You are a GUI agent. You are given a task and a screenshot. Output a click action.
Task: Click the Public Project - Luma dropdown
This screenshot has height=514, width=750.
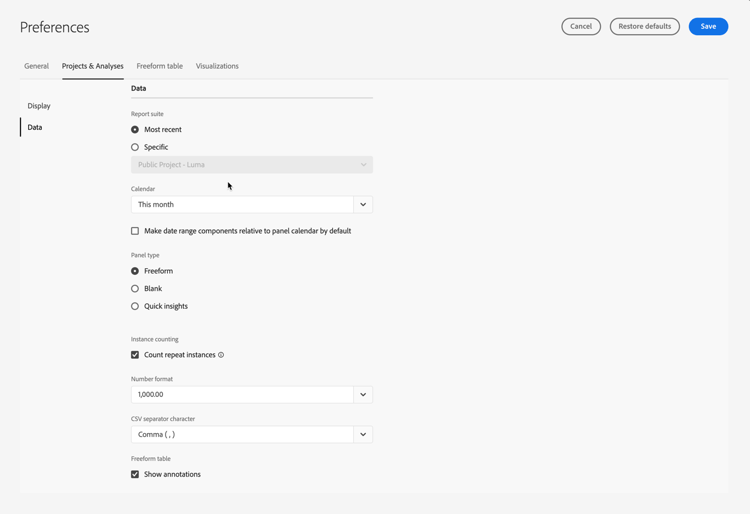coord(251,165)
